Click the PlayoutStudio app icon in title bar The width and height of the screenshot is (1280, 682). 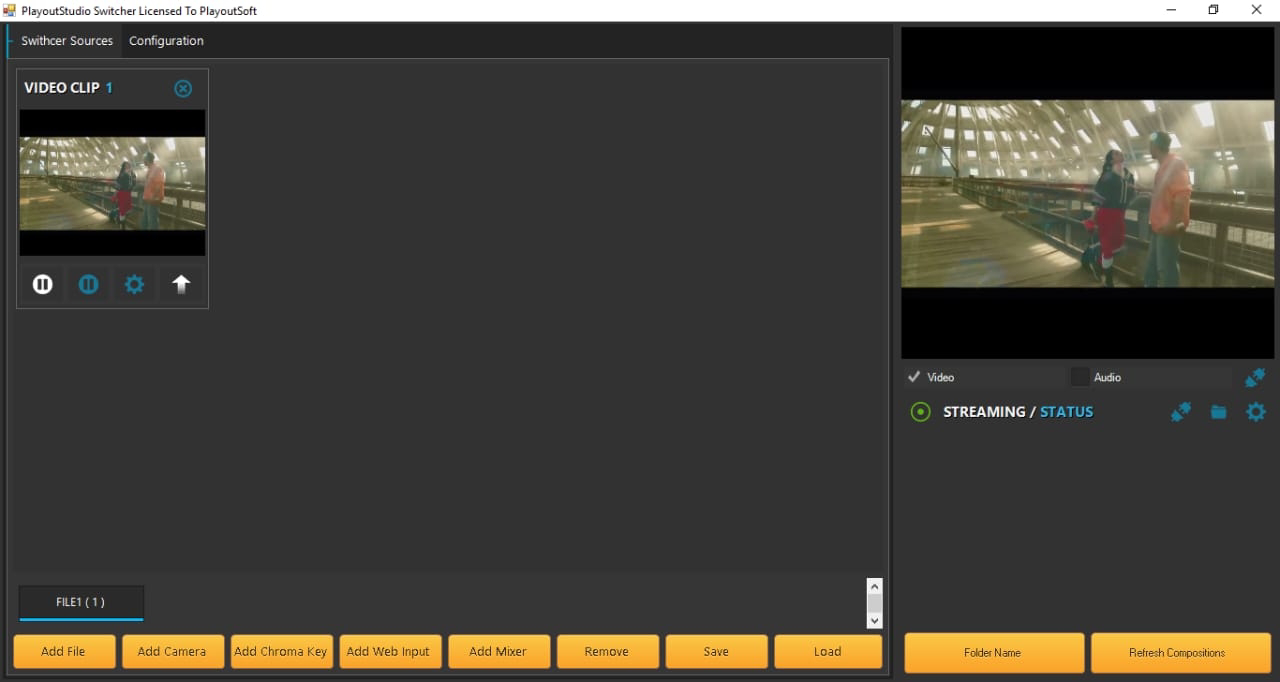point(10,10)
